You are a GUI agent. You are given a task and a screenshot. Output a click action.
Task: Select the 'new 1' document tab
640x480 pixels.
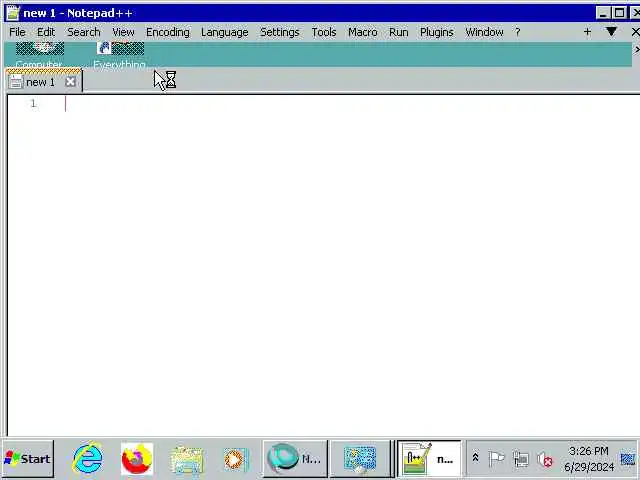pyautogui.click(x=40, y=82)
